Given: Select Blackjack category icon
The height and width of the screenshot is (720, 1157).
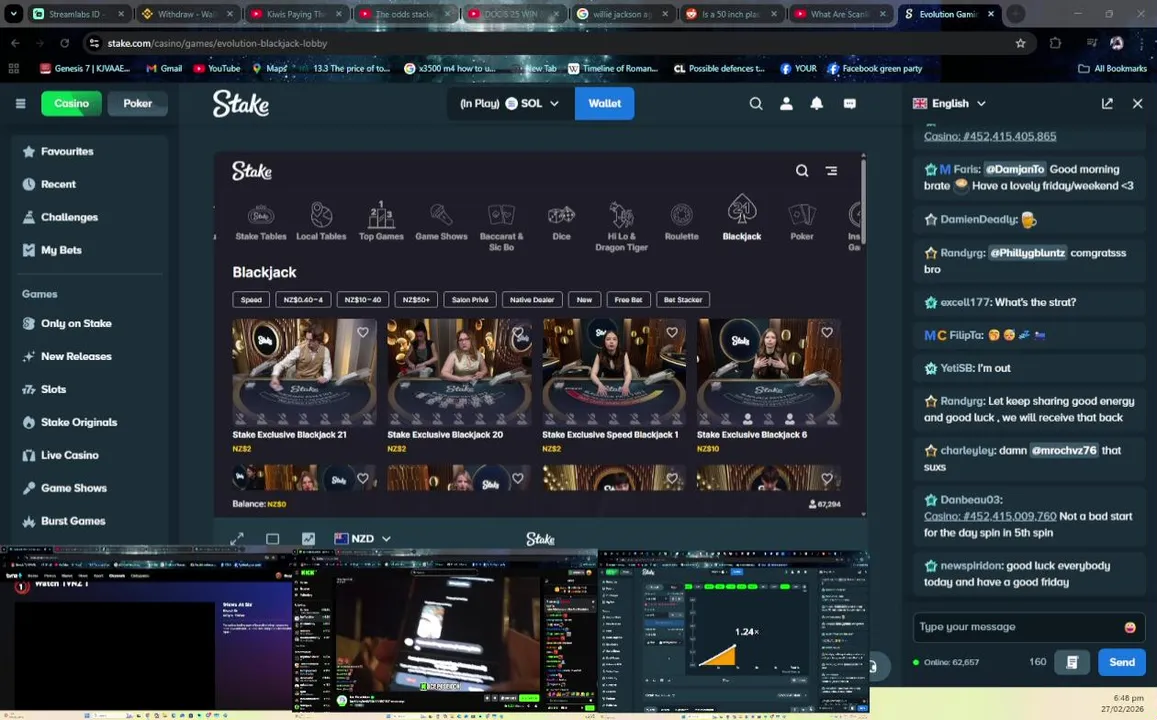Looking at the screenshot, I should (x=742, y=218).
